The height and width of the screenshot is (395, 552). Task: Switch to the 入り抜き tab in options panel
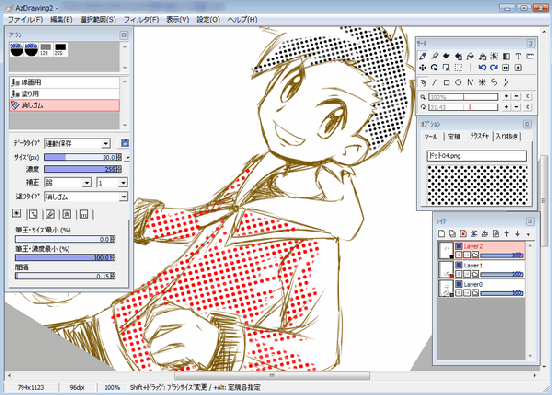(x=507, y=137)
